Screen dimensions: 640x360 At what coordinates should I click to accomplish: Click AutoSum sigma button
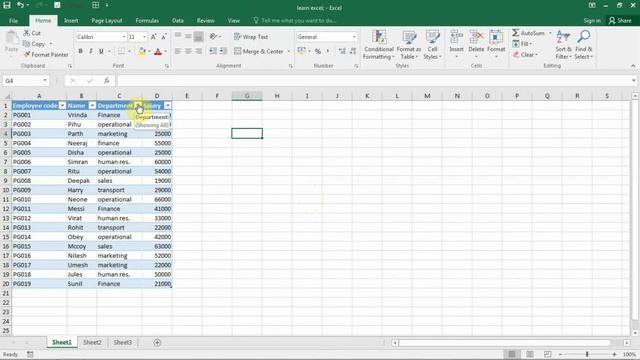(529, 33)
